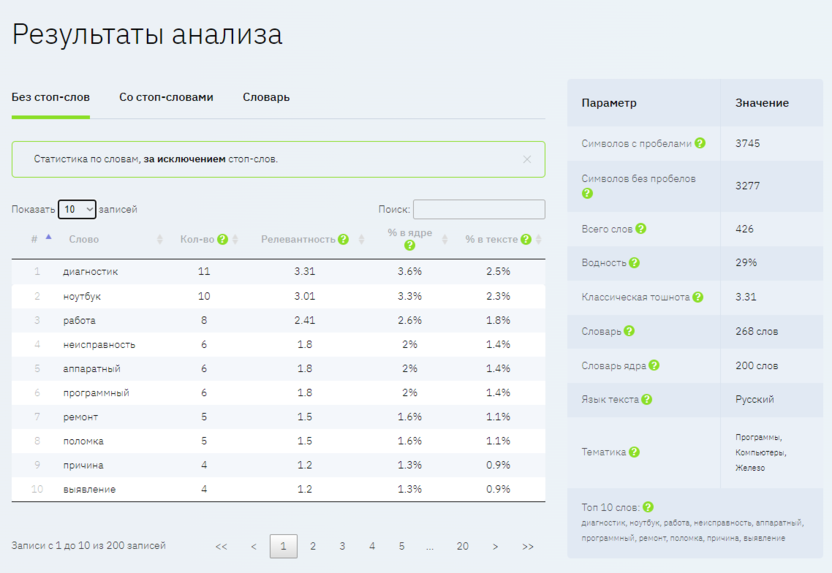Click help icon beside Классическая тошнота
Viewport: 832px width, 573px height.
(698, 297)
